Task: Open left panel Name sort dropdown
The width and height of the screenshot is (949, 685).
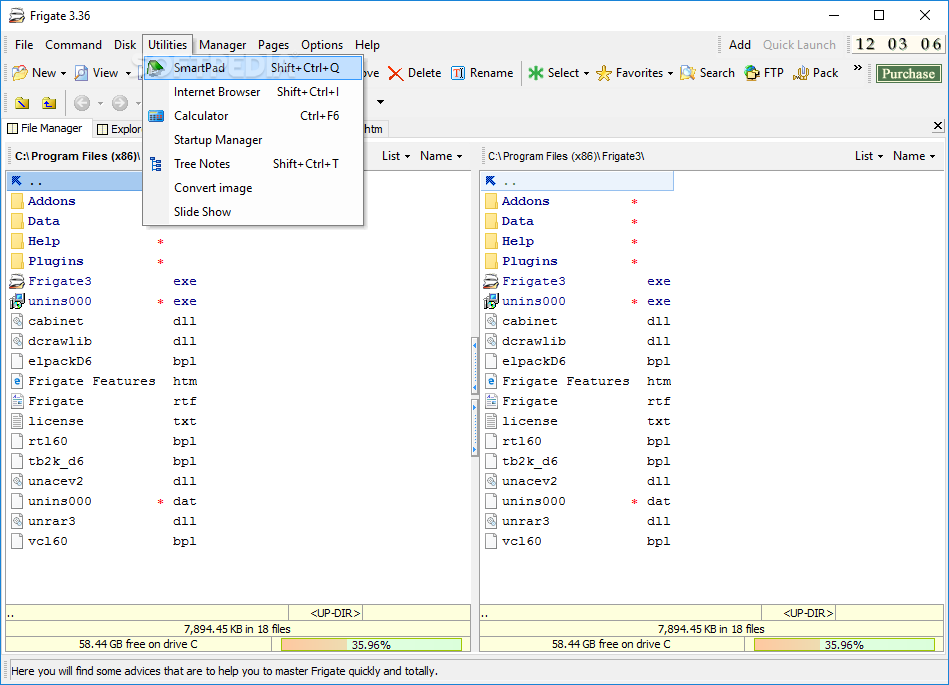Action: 441,156
